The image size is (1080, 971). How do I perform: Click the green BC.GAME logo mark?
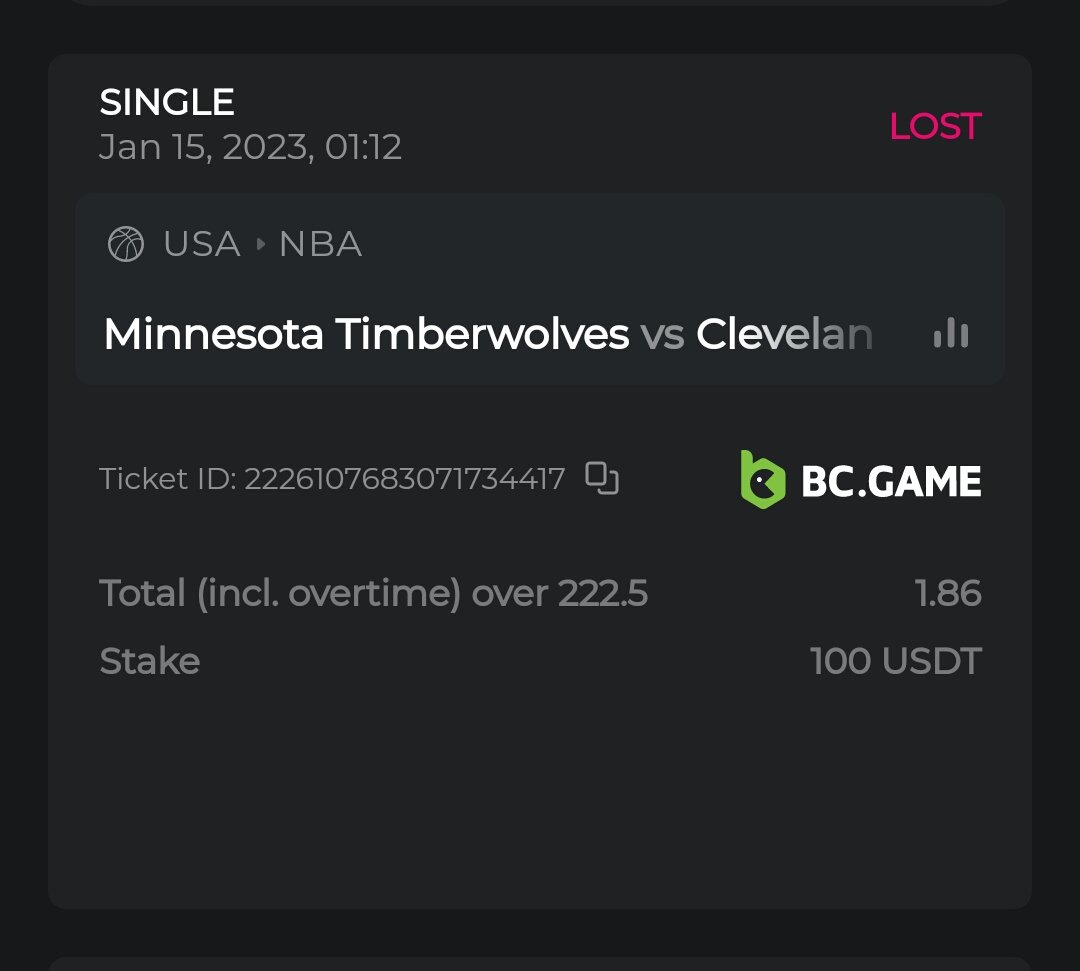[762, 480]
